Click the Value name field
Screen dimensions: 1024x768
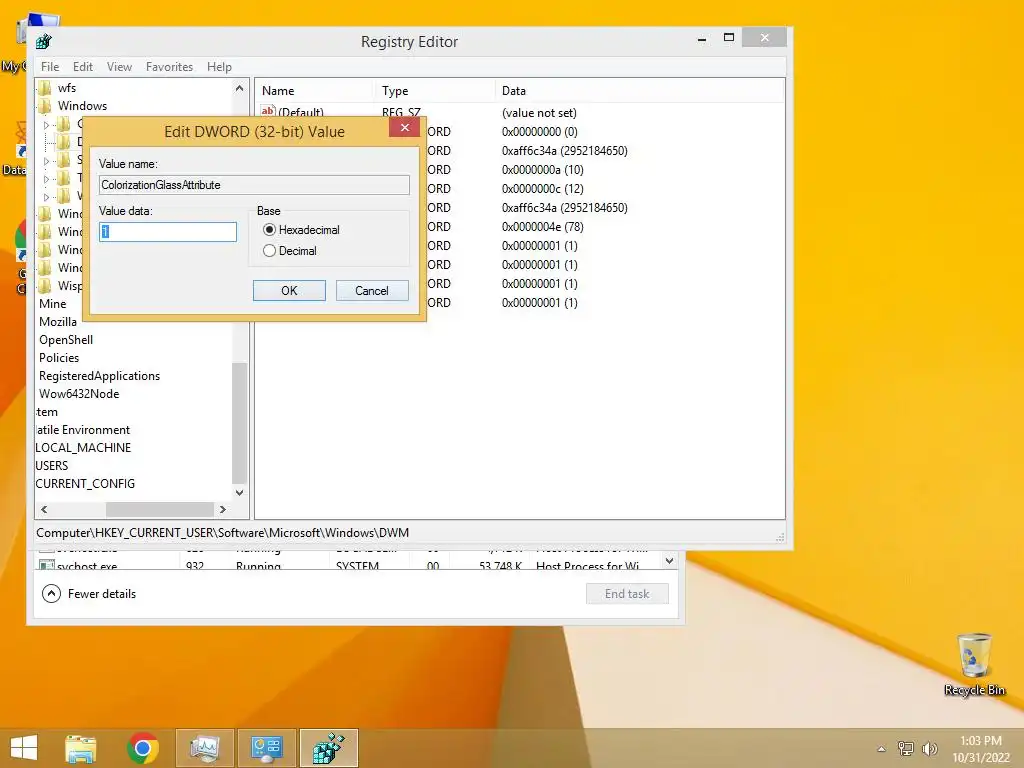(x=255, y=185)
